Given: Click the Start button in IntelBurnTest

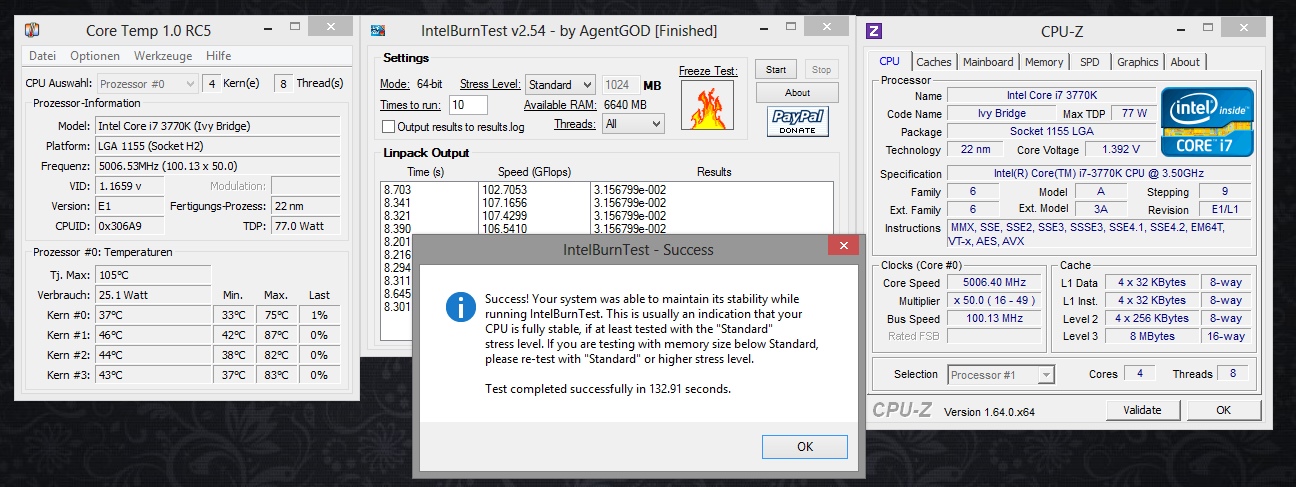Looking at the screenshot, I should tap(776, 70).
